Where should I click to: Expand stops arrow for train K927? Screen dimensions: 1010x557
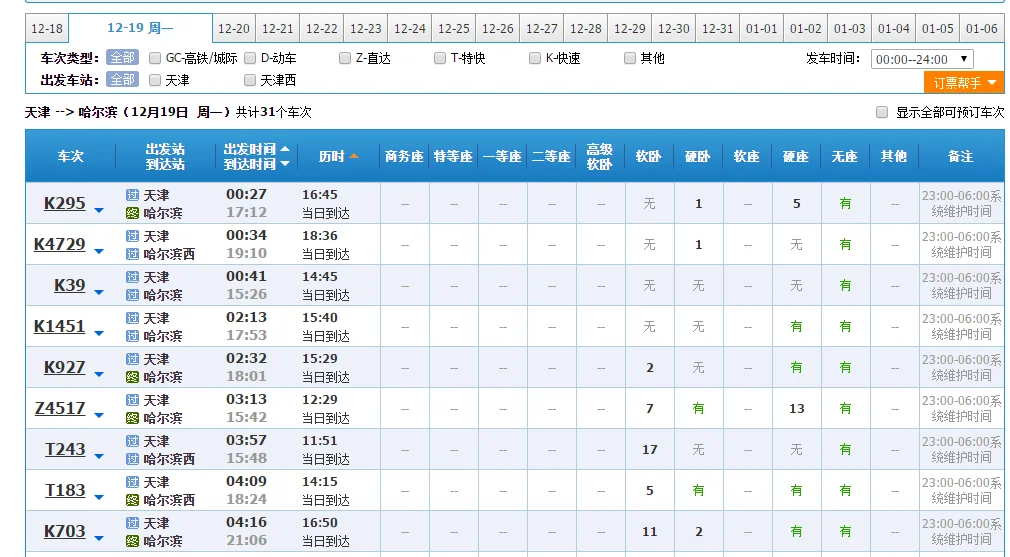pos(99,374)
